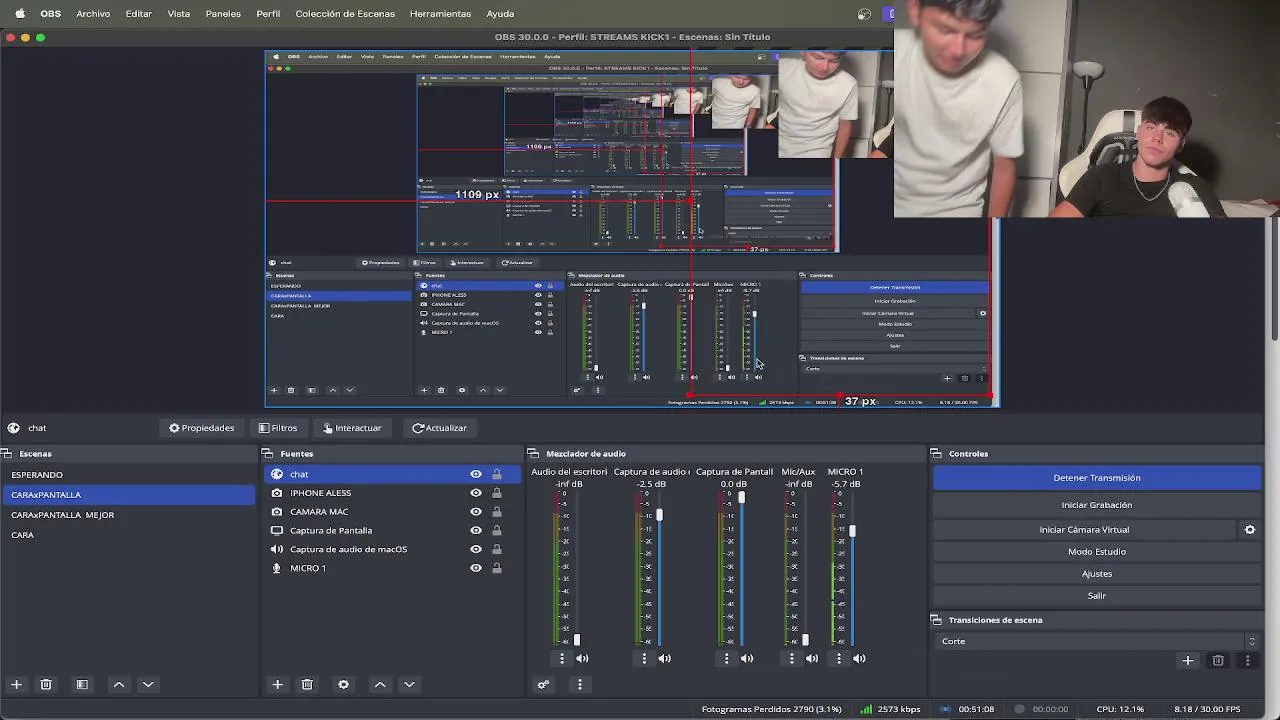This screenshot has height=720, width=1280.
Task: Open source properties gear in Fuentes toolbar
Action: coord(343,684)
